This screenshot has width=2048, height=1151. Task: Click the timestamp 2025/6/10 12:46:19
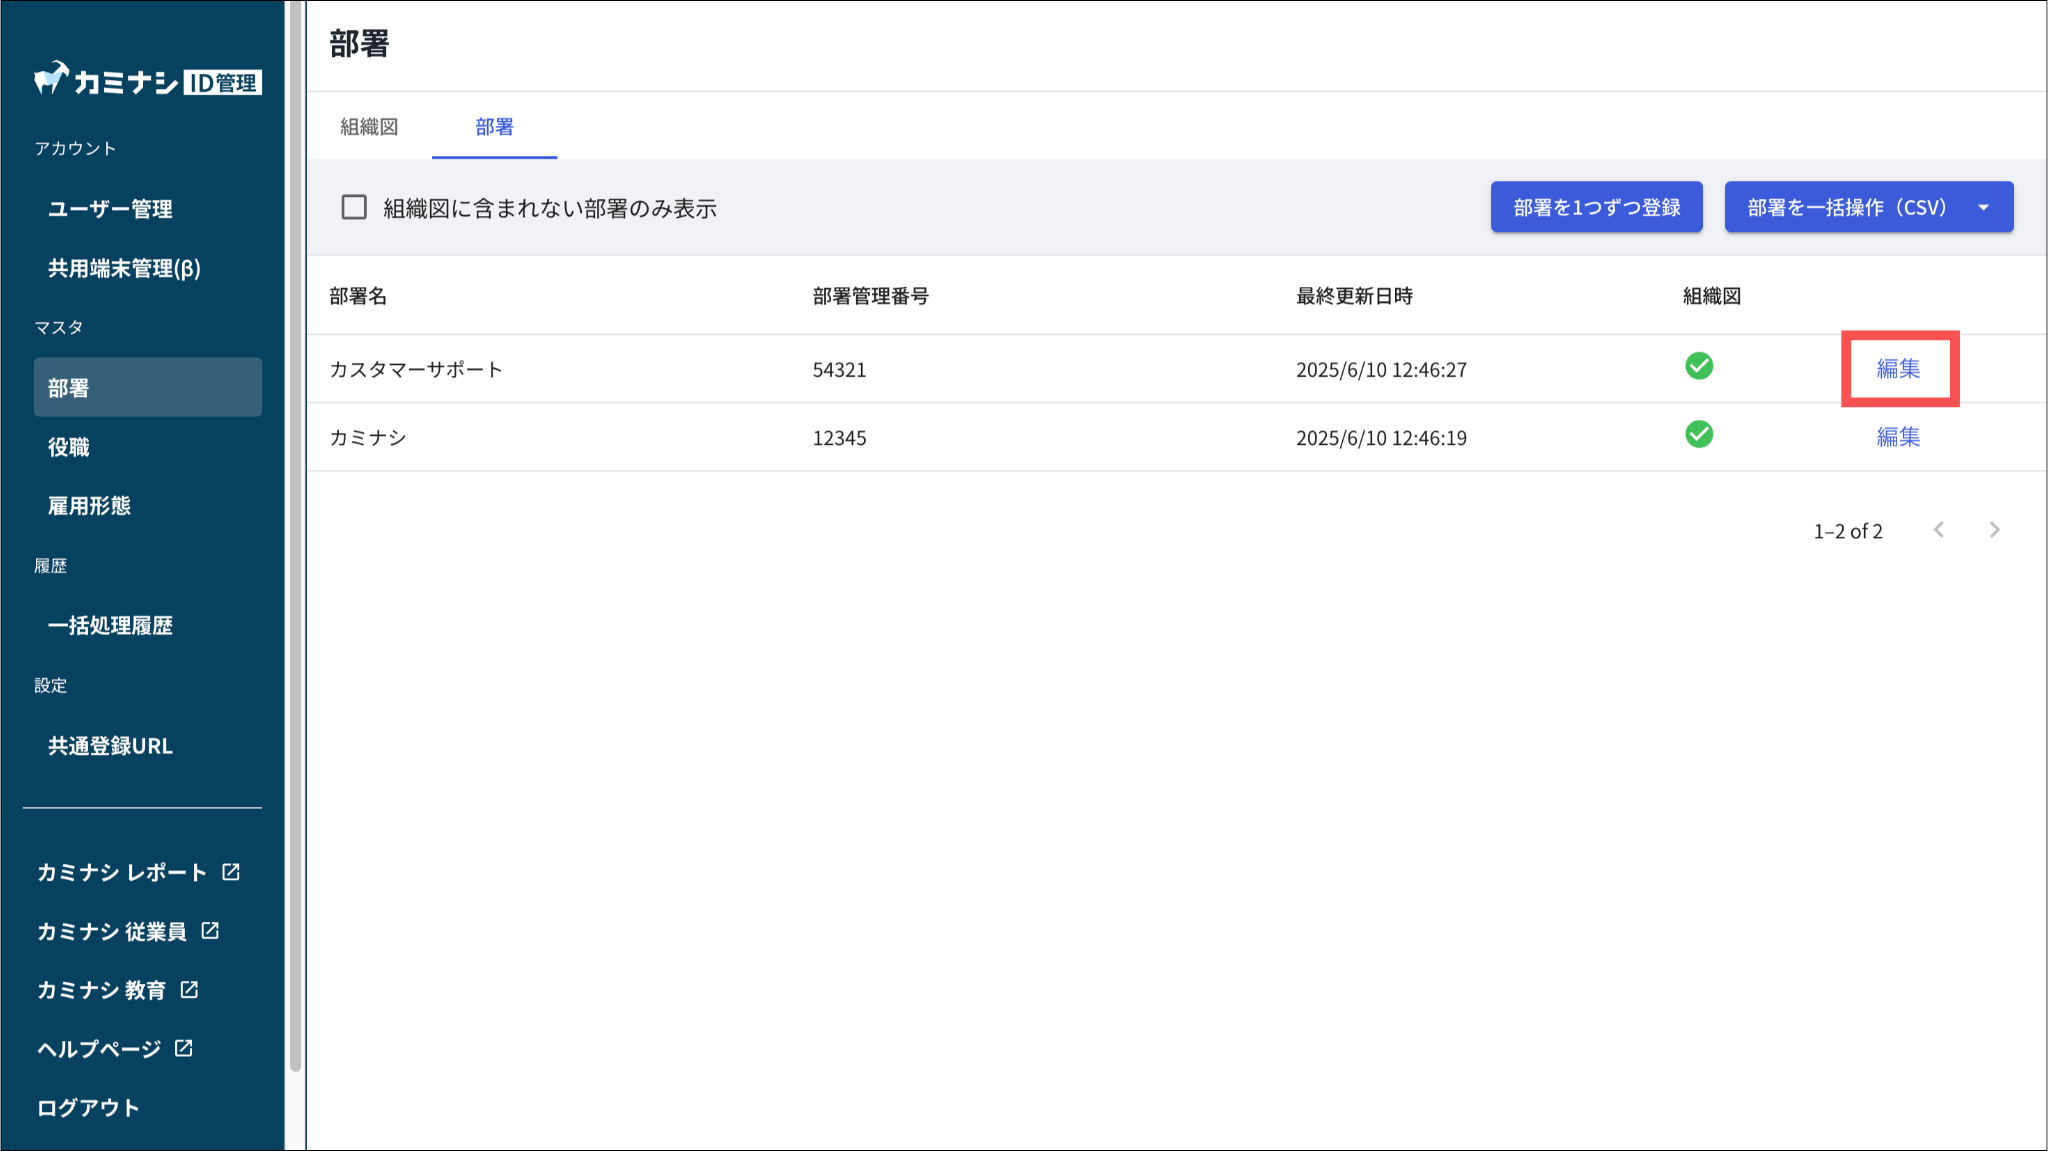[x=1381, y=438]
